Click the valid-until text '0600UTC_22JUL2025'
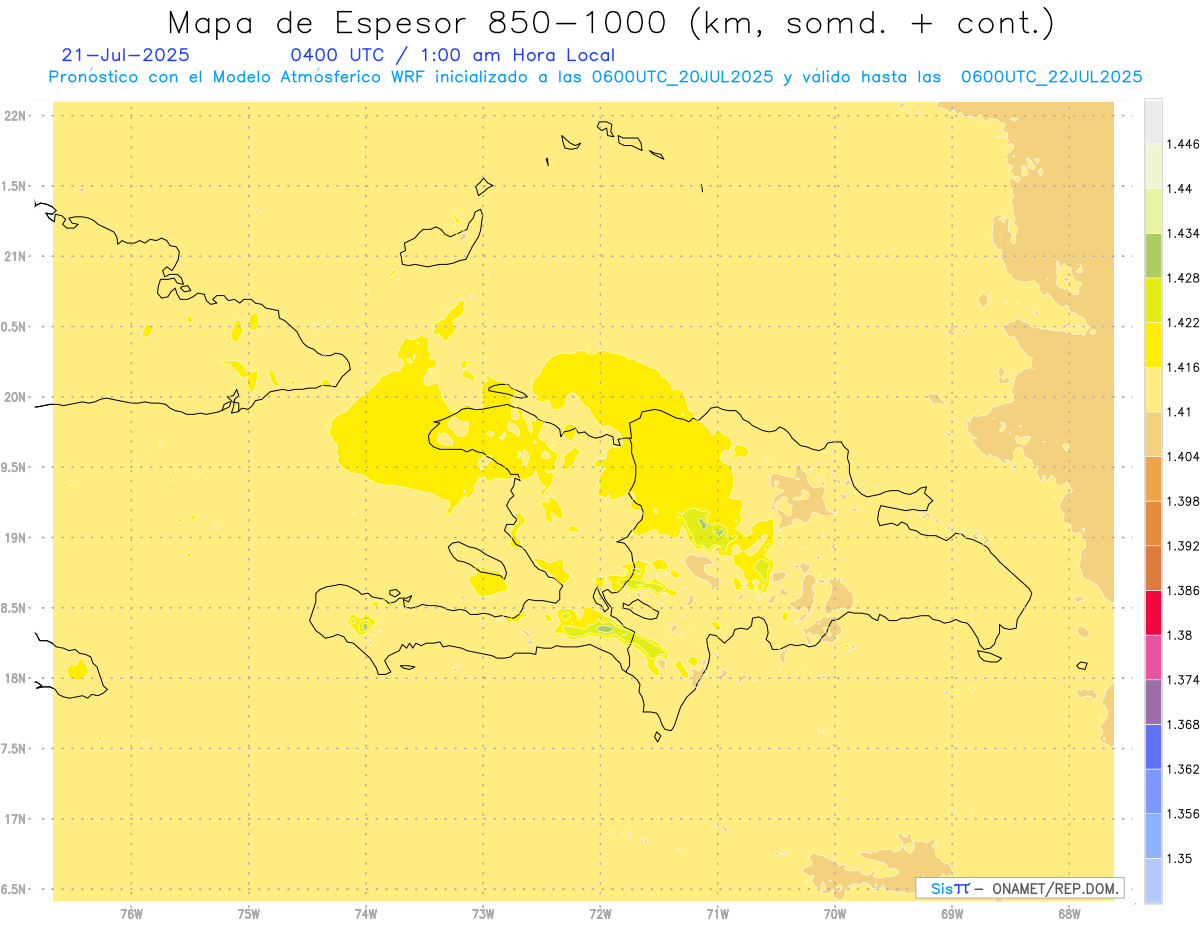 (x=1052, y=77)
